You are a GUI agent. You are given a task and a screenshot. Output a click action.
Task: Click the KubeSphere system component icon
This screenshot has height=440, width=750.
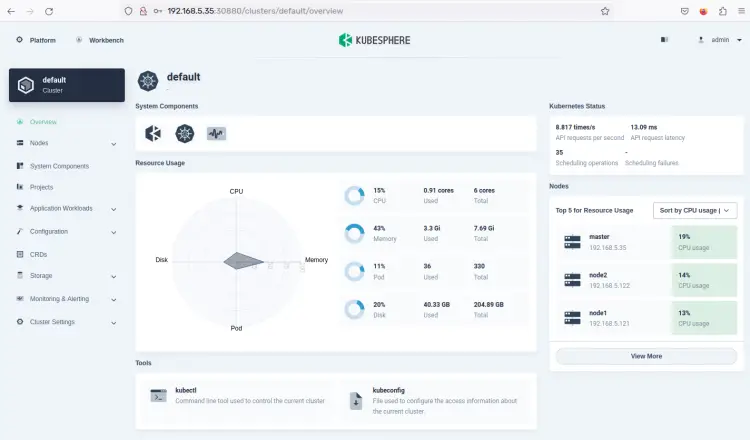(153, 133)
